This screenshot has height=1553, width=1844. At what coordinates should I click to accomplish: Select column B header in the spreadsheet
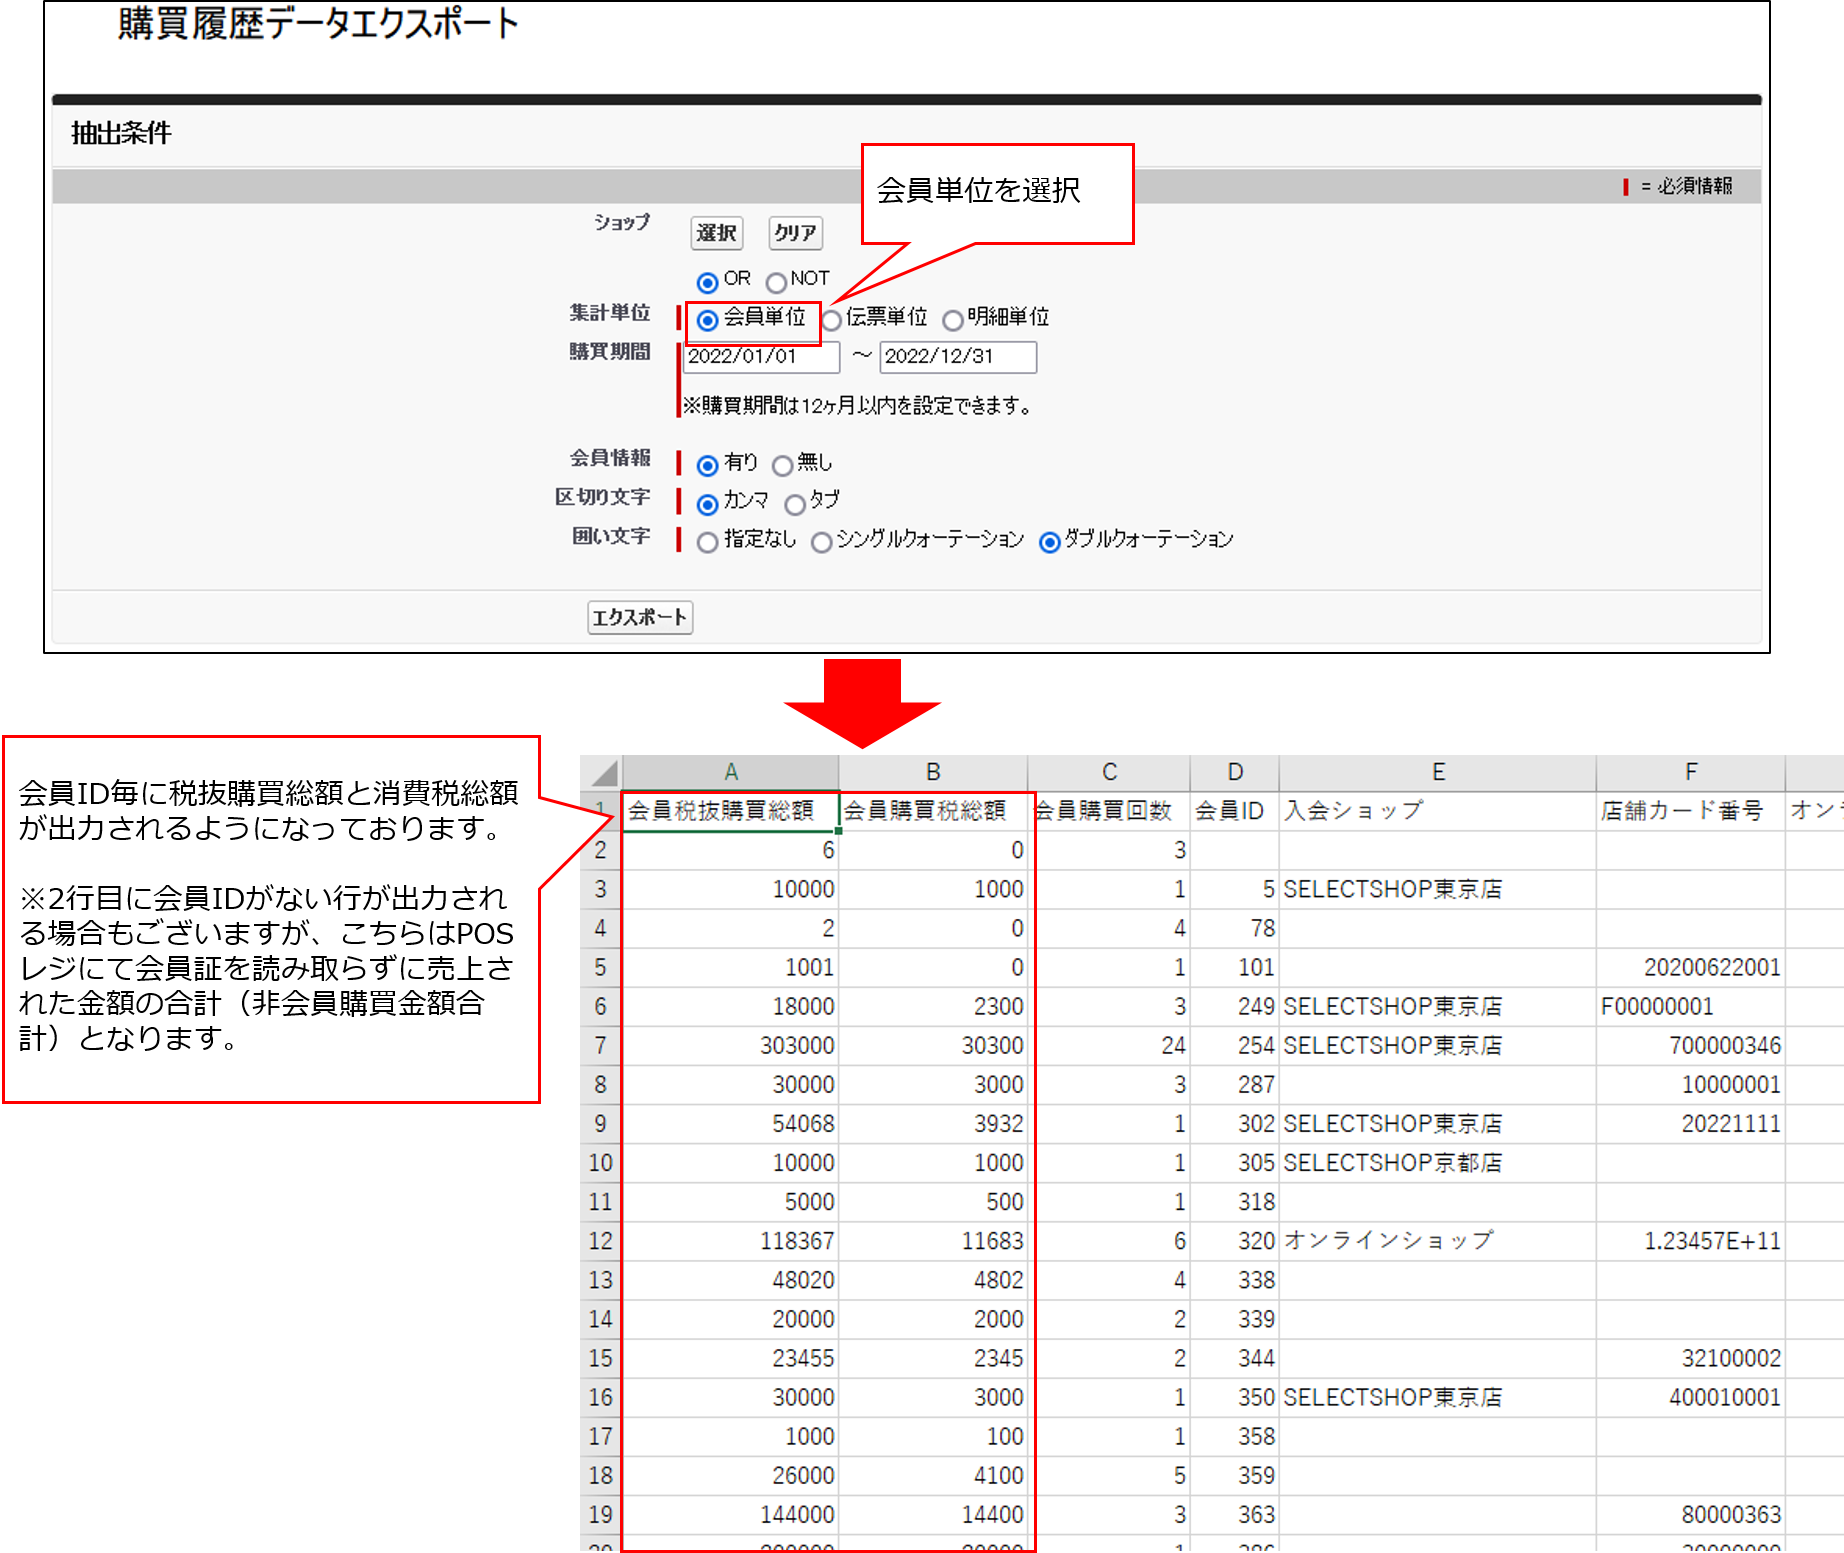pos(932,771)
